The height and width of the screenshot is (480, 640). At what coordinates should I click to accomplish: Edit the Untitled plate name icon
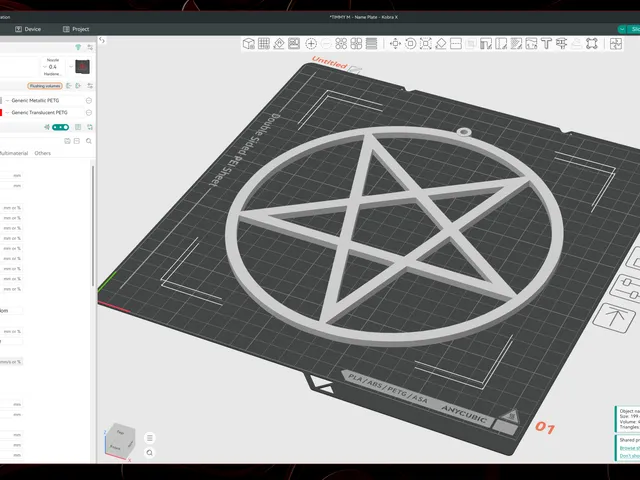coord(355,70)
